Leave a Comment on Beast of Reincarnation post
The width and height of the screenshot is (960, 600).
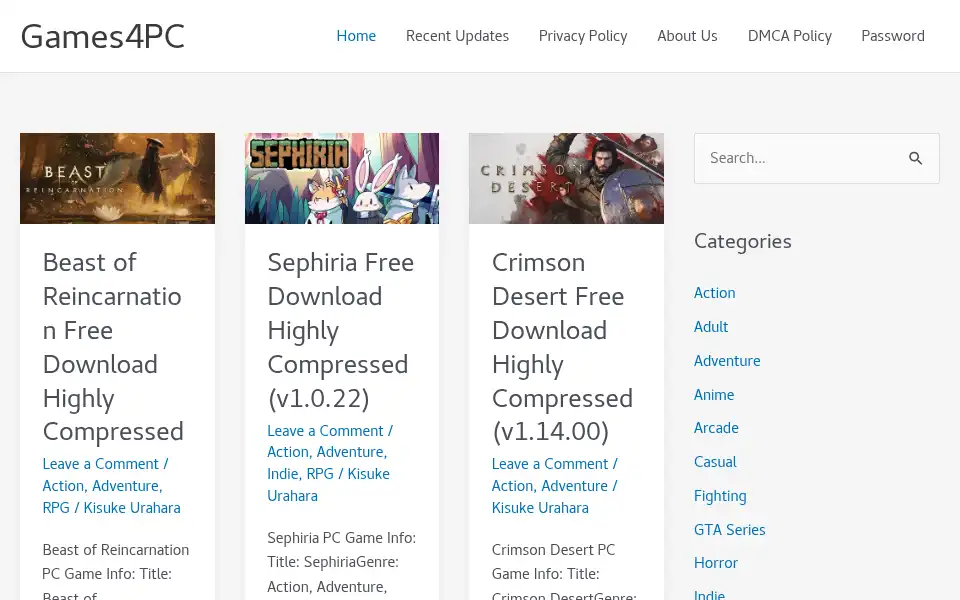click(x=100, y=464)
